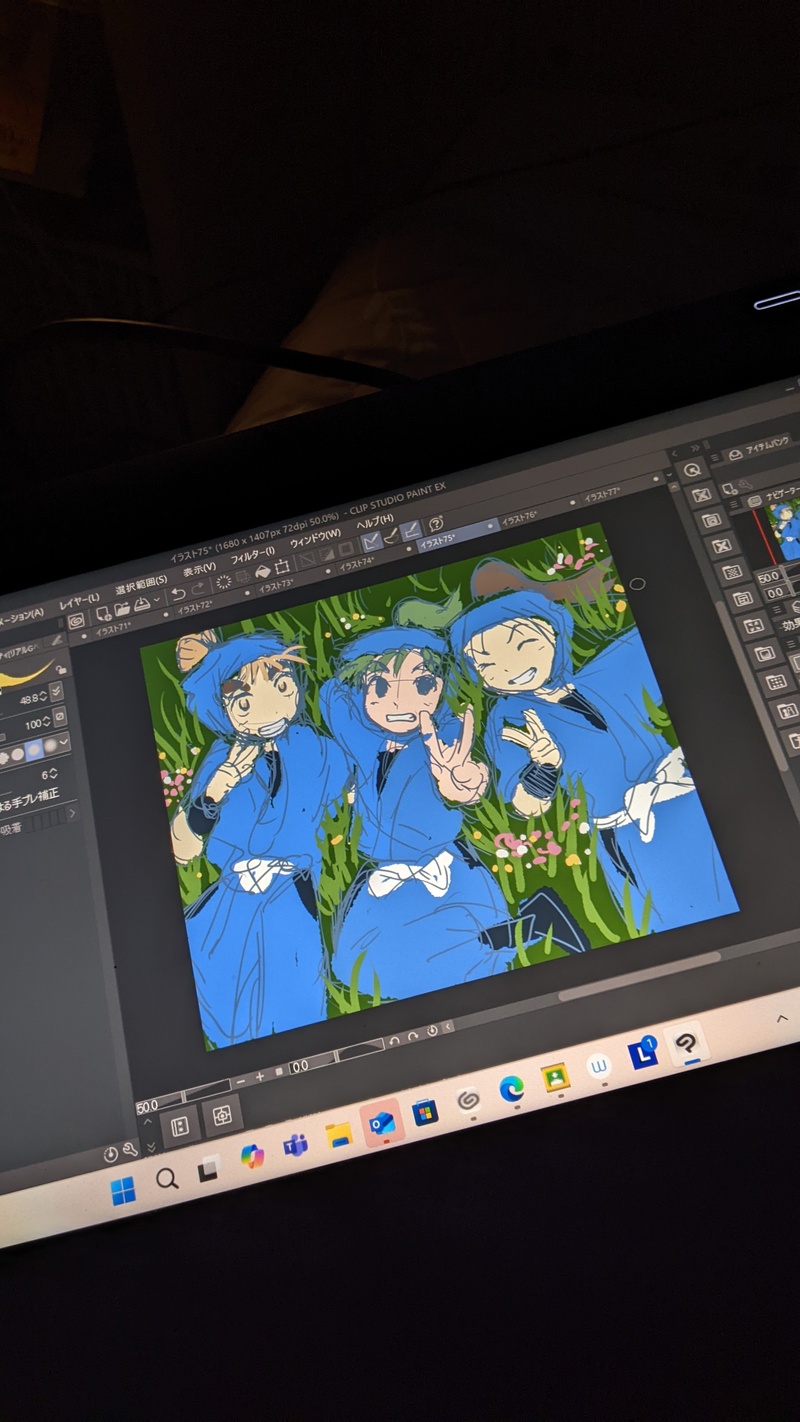Undo the last action with undo arrow

pyautogui.click(x=177, y=594)
